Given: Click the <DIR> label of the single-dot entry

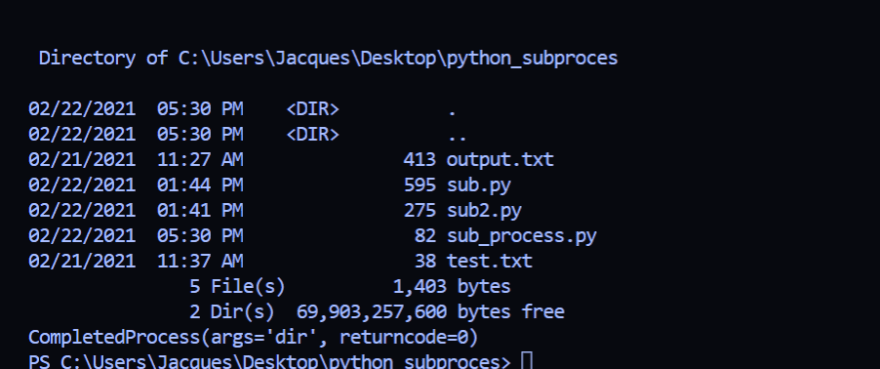Looking at the screenshot, I should pos(313,109).
